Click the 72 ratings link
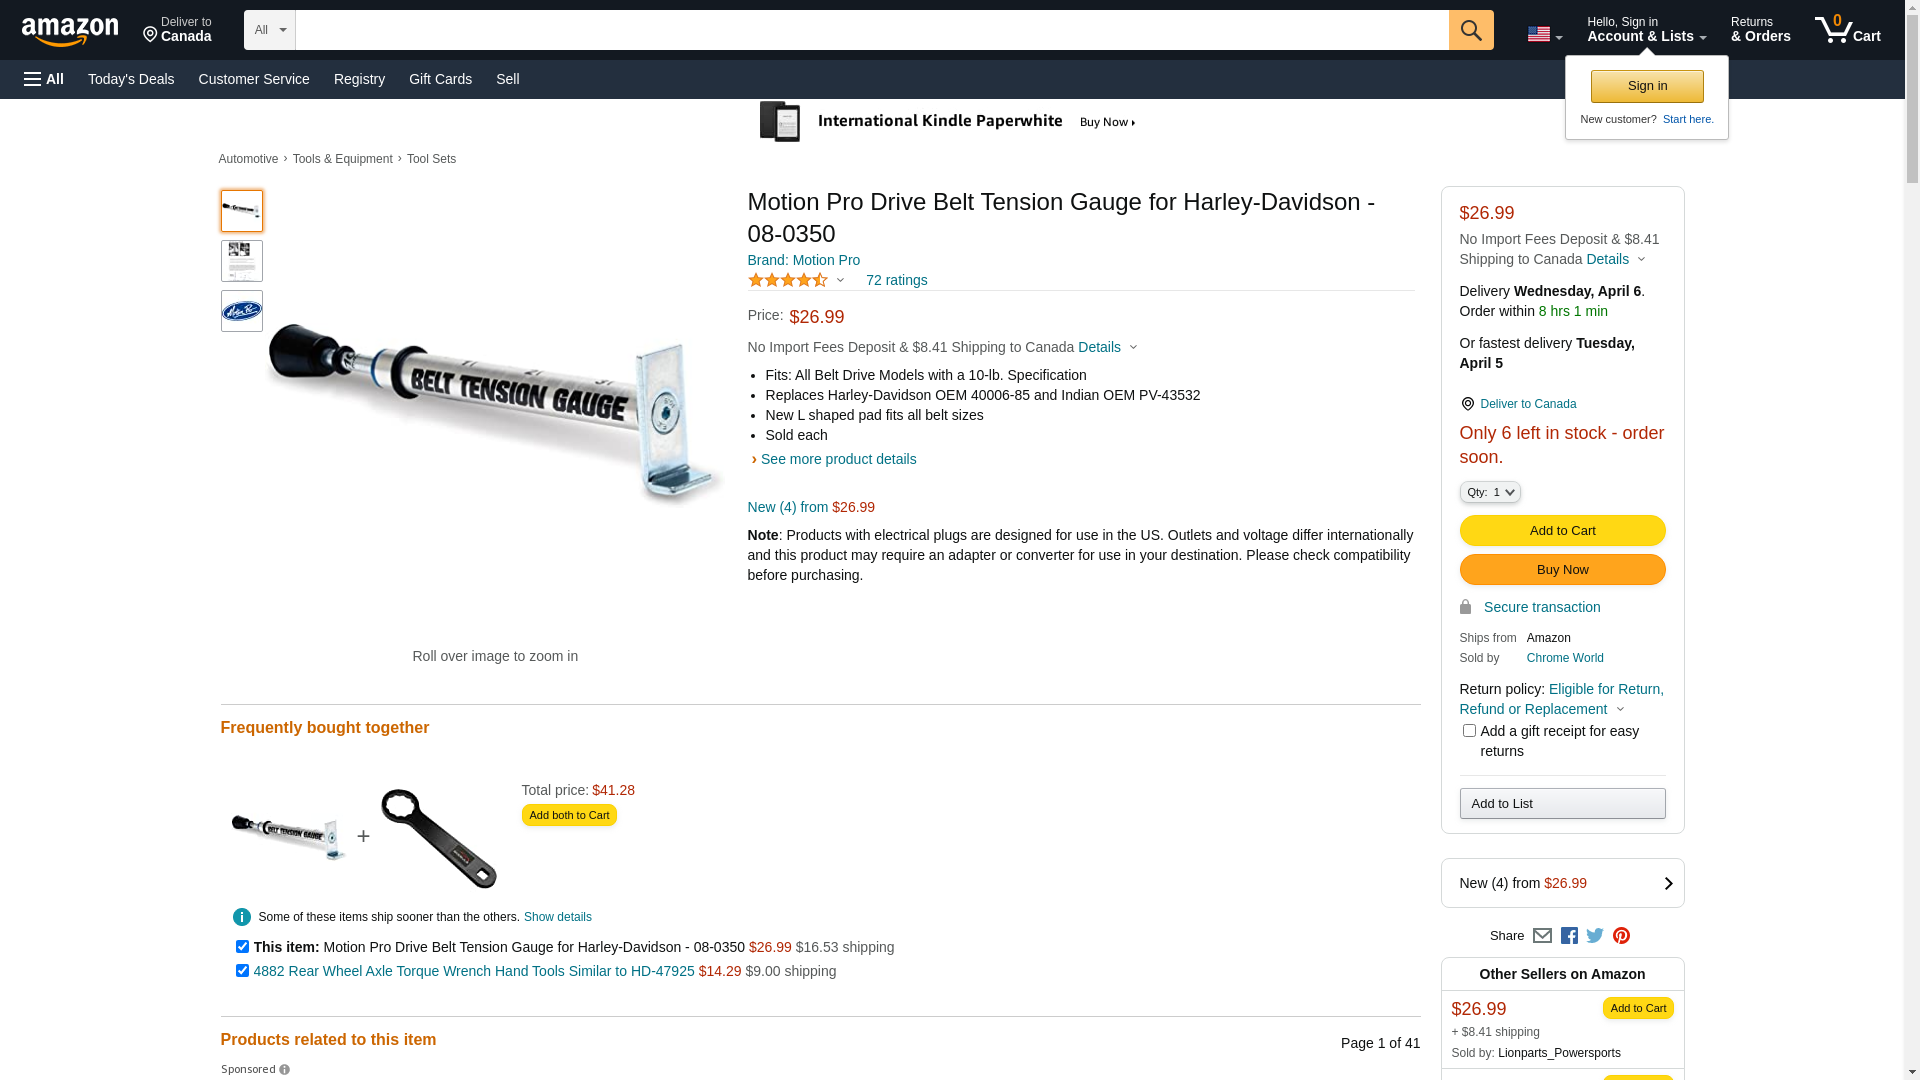 [896, 280]
